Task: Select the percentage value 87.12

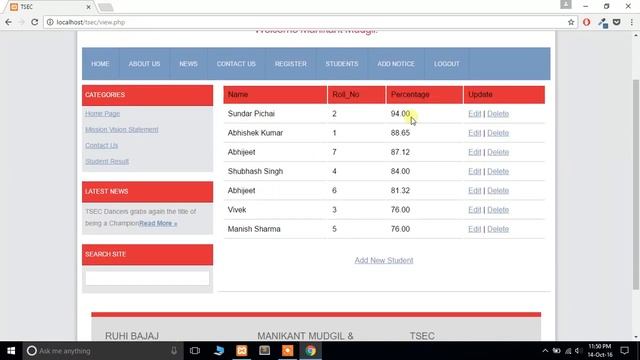Action: [400, 152]
